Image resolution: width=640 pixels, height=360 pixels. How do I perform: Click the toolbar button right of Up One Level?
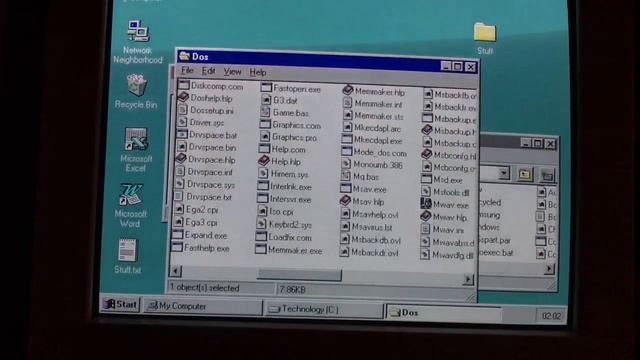tap(547, 175)
